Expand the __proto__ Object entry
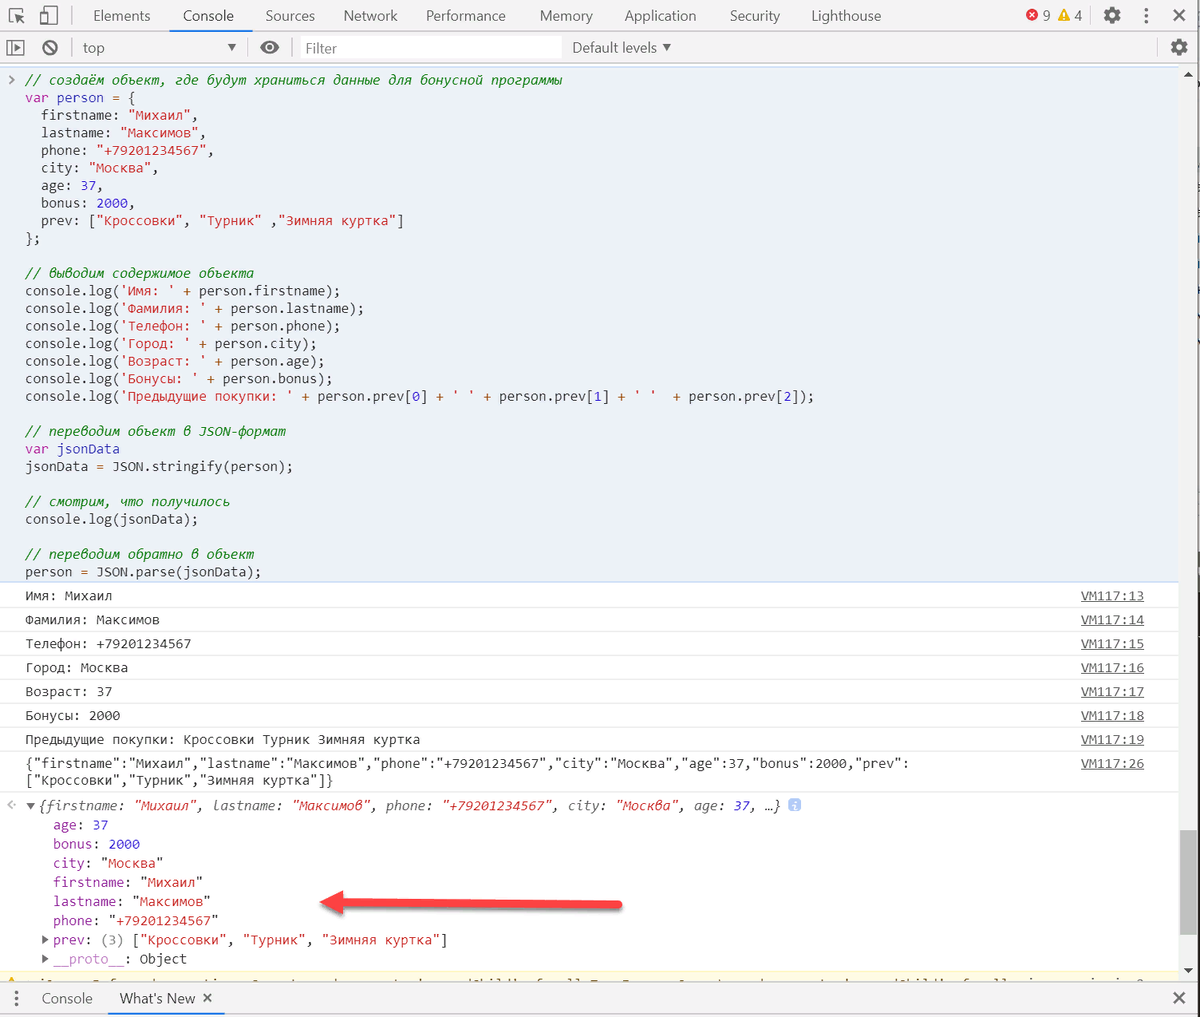This screenshot has height=1017, width=1200. 45,959
